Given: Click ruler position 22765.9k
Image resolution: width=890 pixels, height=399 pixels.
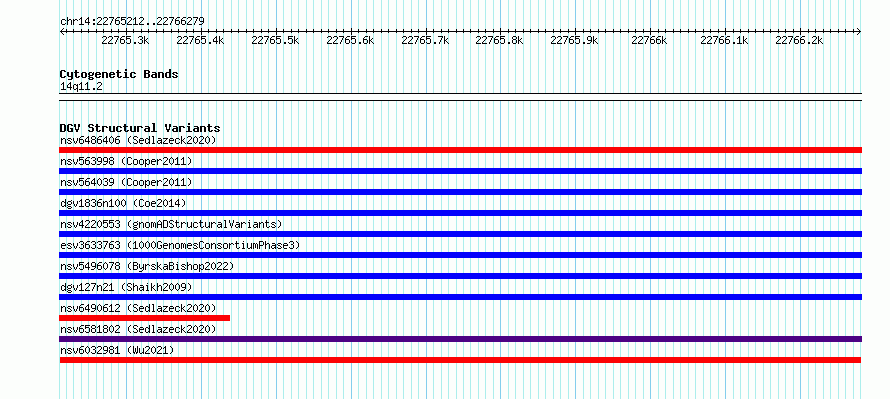Looking at the screenshot, I should coord(574,40).
